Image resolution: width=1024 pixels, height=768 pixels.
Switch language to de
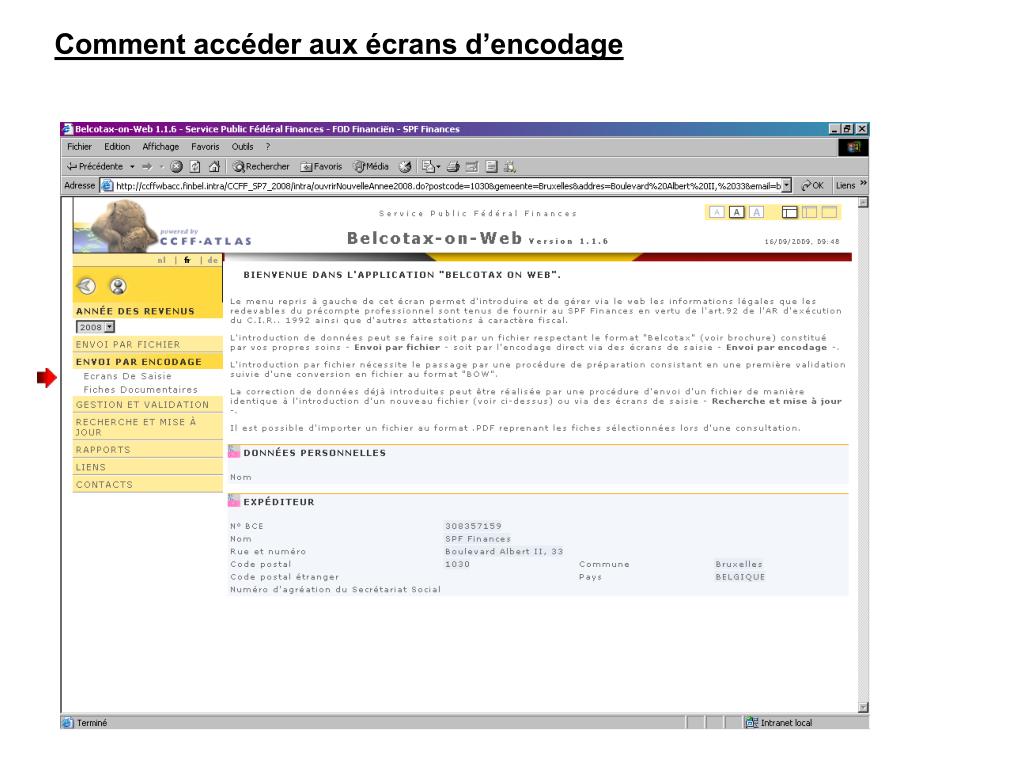212,260
